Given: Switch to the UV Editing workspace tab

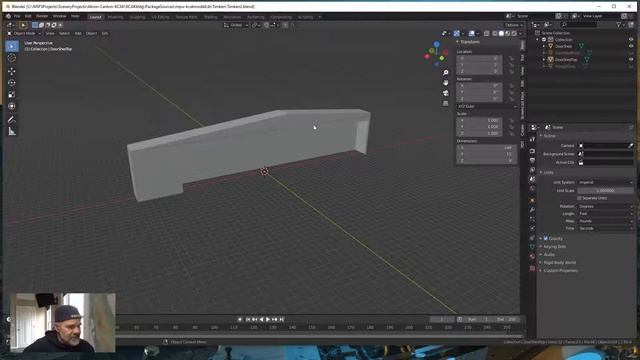Looking at the screenshot, I should pos(160,17).
